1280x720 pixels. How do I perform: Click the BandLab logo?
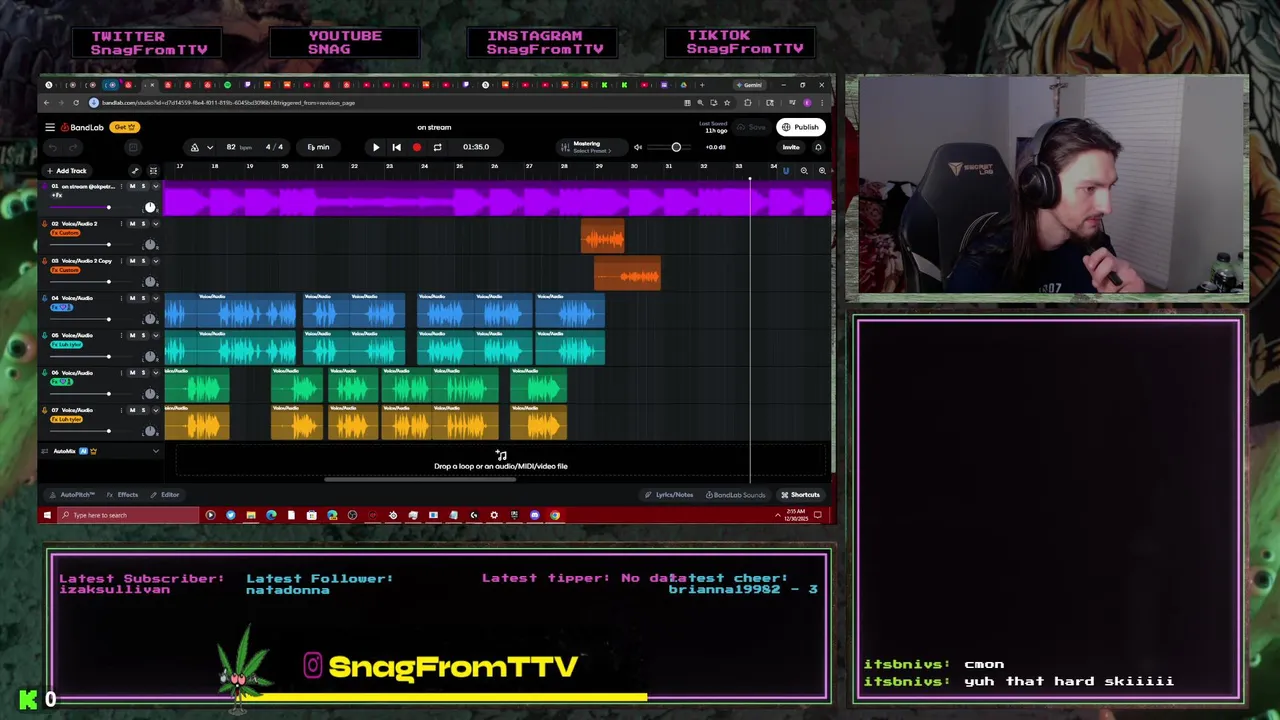click(82, 127)
